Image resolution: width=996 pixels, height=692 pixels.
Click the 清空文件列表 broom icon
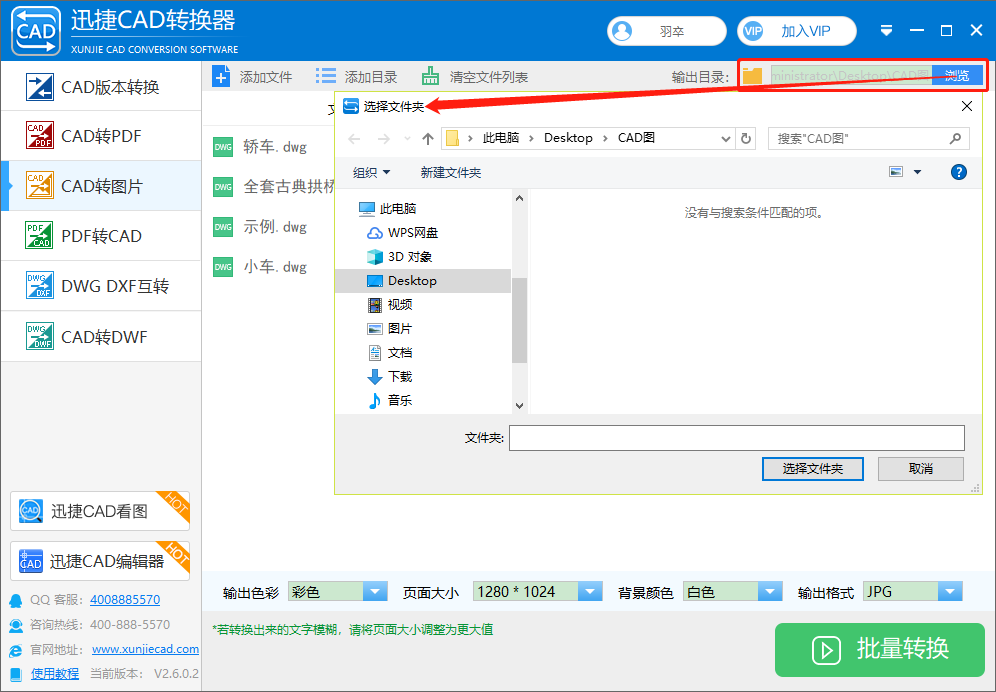coord(431,76)
